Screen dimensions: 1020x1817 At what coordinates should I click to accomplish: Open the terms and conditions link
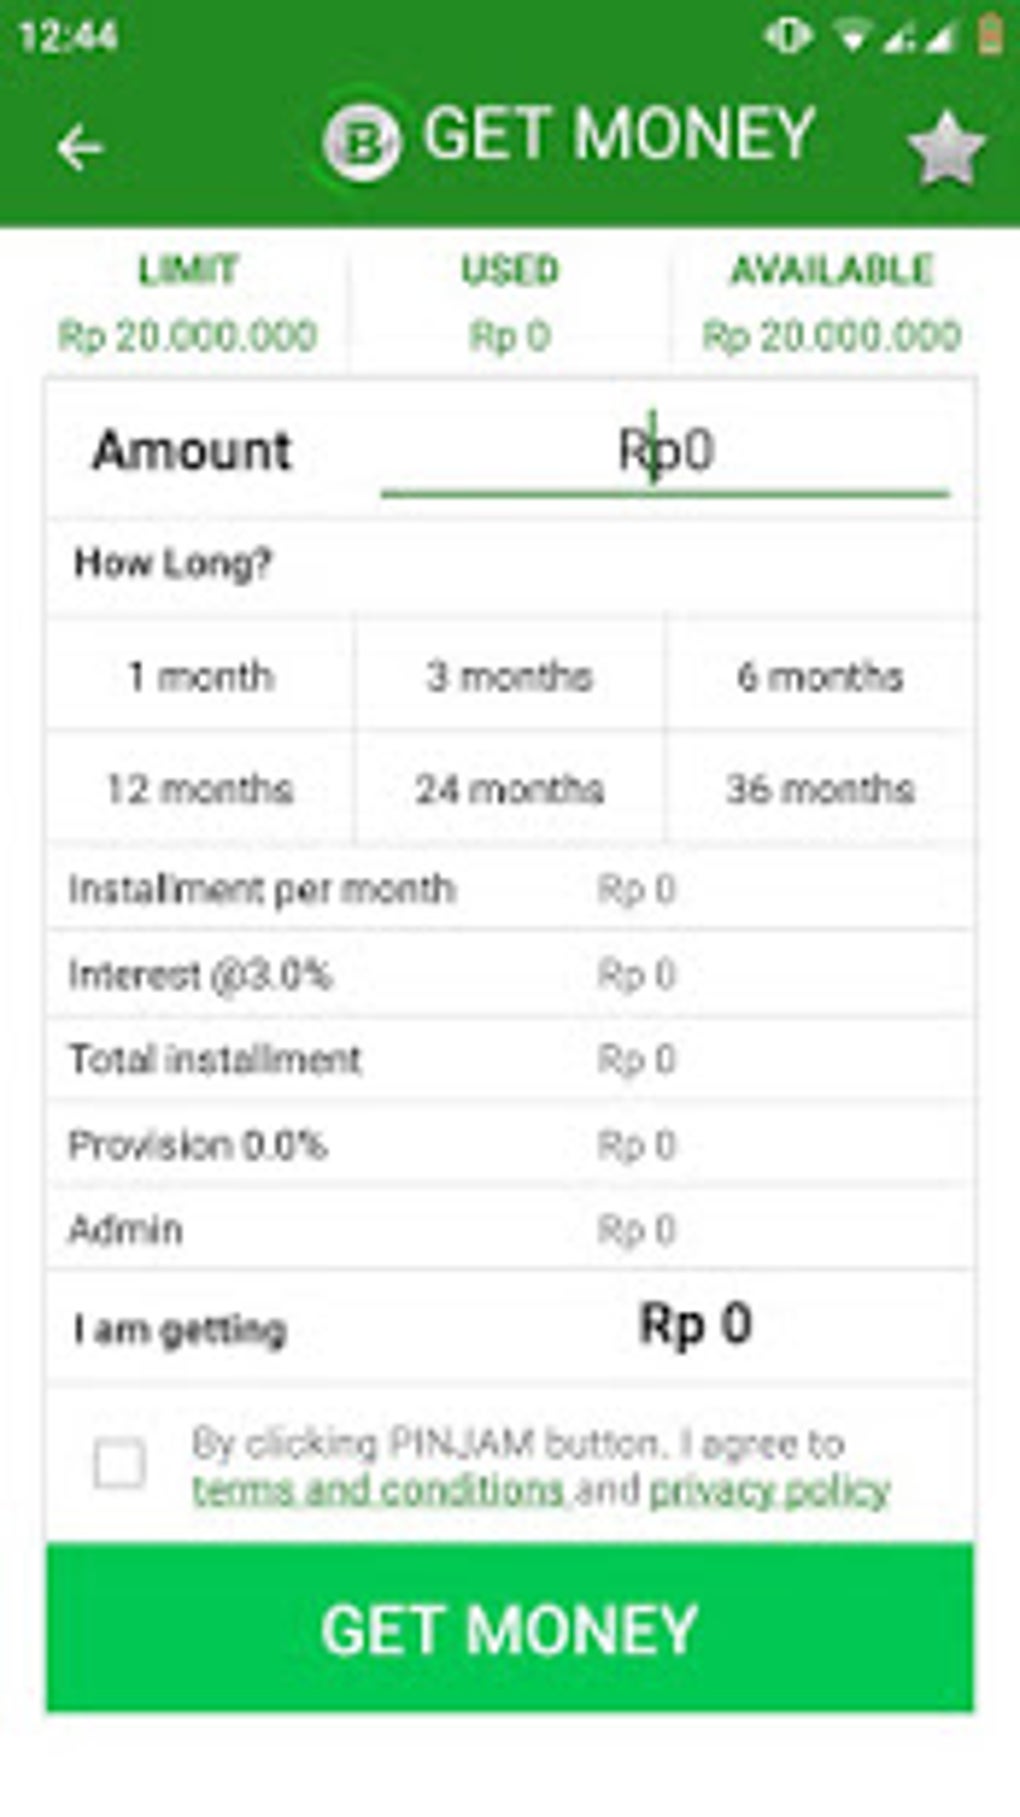[x=378, y=1490]
